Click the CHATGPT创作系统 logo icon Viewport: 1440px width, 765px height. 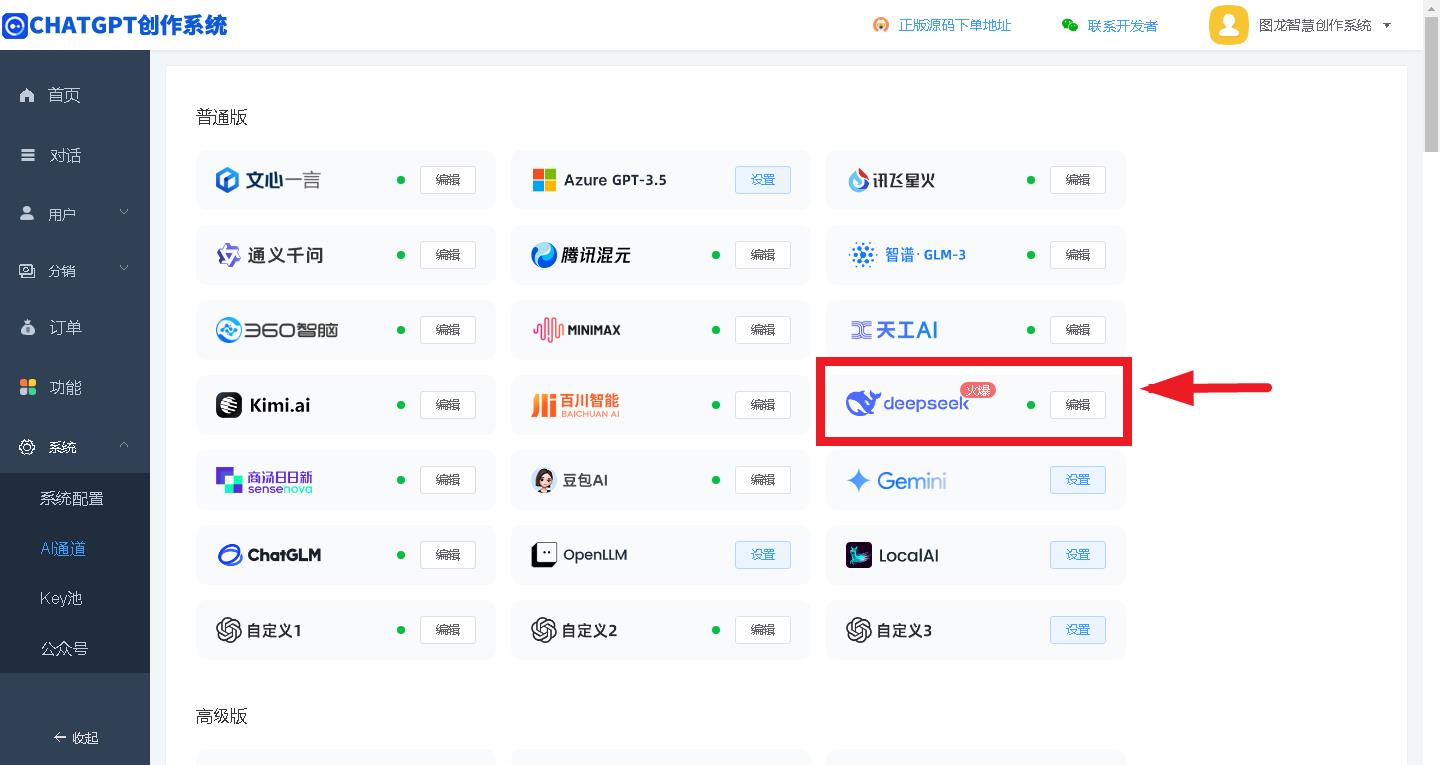(x=15, y=25)
